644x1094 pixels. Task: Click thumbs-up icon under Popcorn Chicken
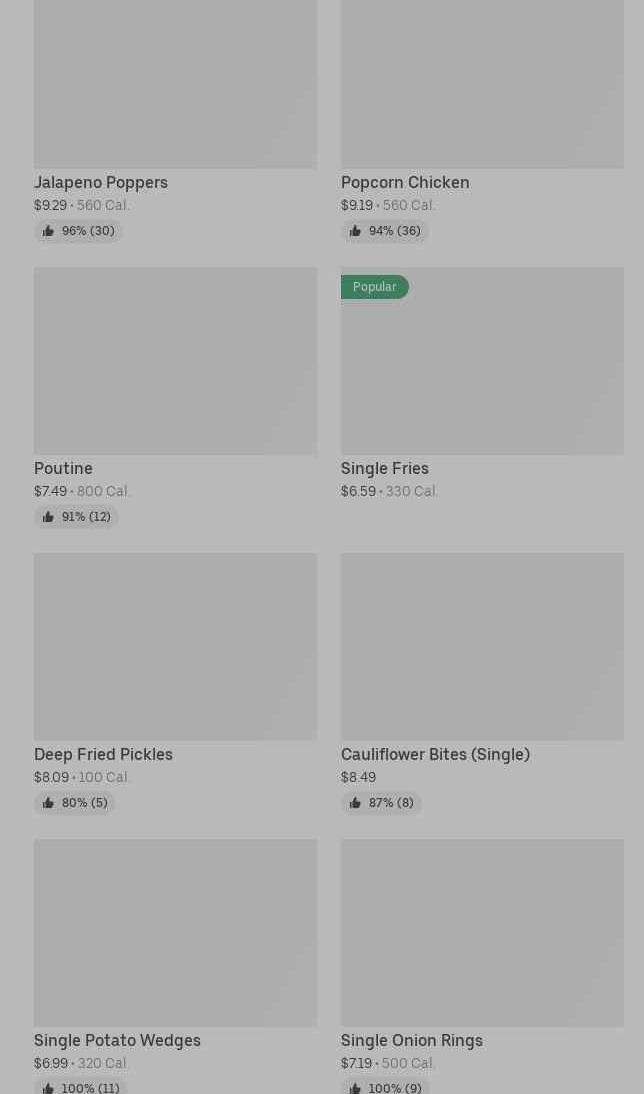(x=355, y=231)
